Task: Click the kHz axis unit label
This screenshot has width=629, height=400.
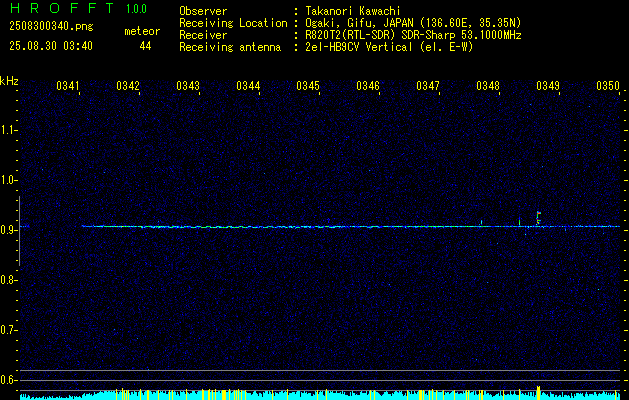Action: 9,81
